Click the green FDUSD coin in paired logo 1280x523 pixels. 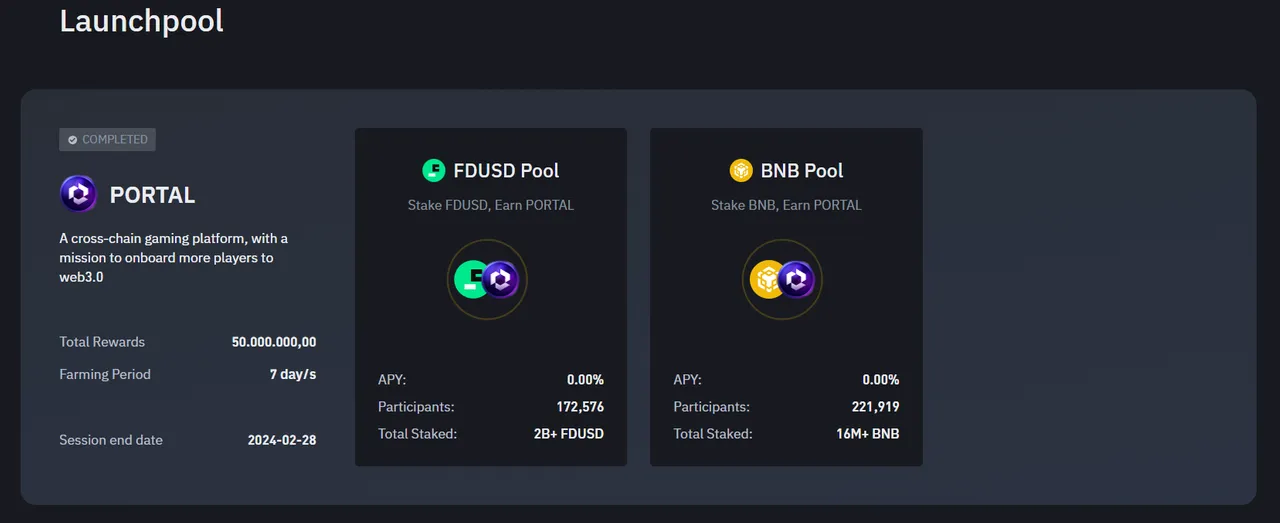[472, 279]
